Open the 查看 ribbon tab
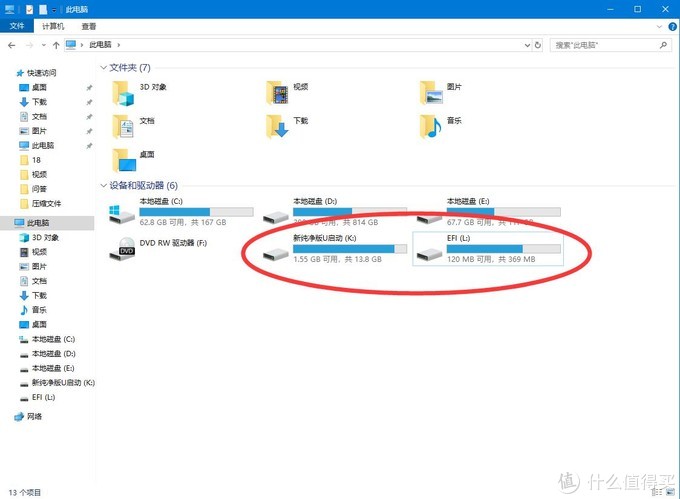 tap(89, 26)
